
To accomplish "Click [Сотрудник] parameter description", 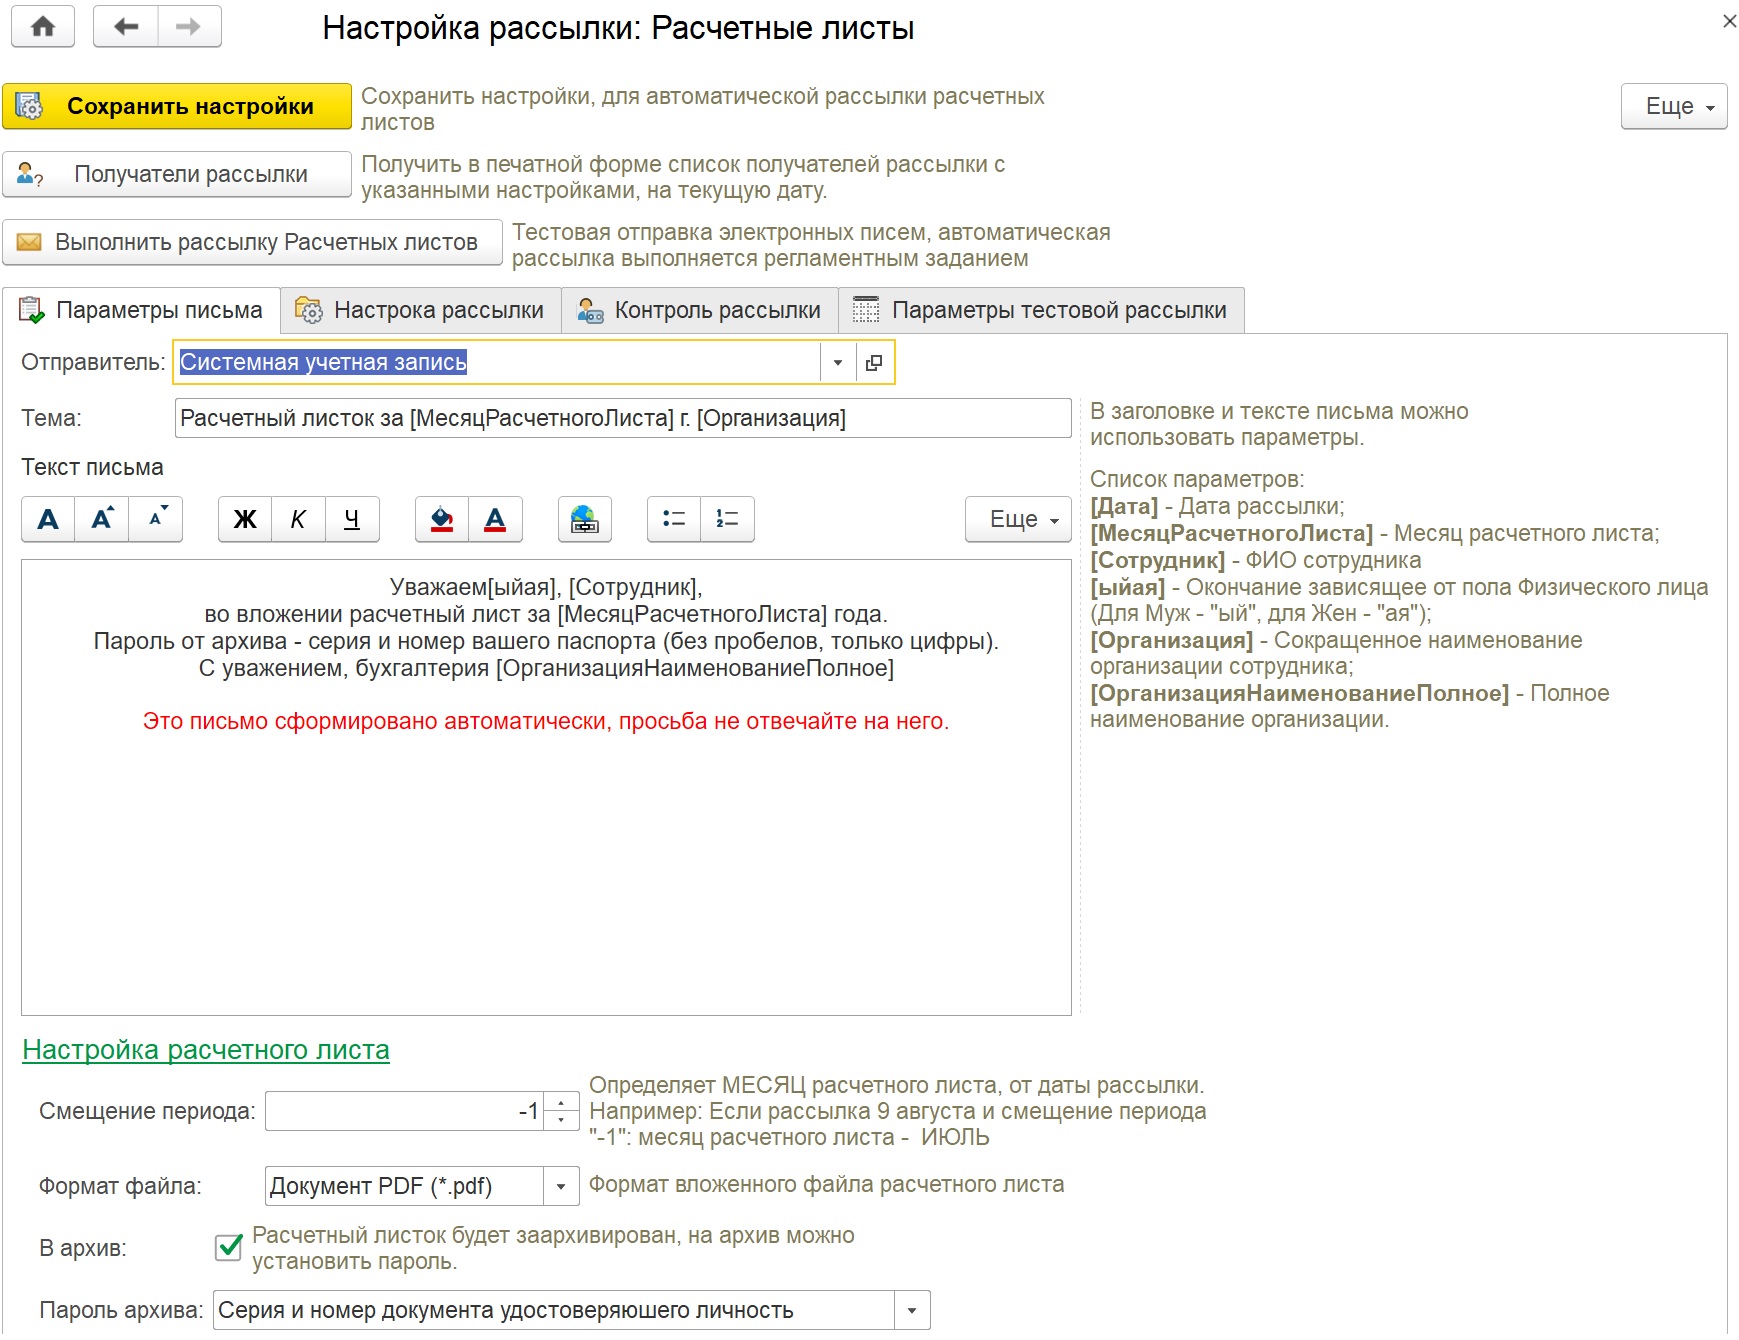I will point(1255,560).
